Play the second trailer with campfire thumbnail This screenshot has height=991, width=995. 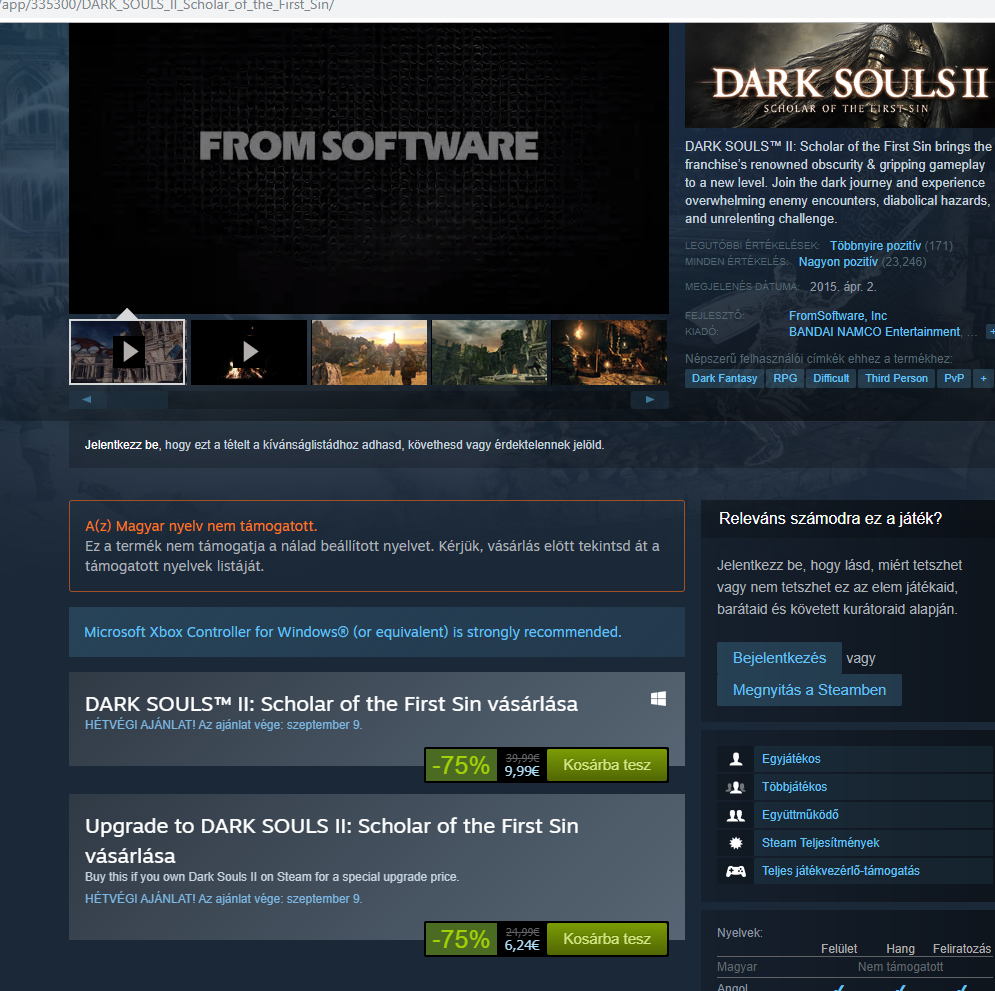[249, 352]
